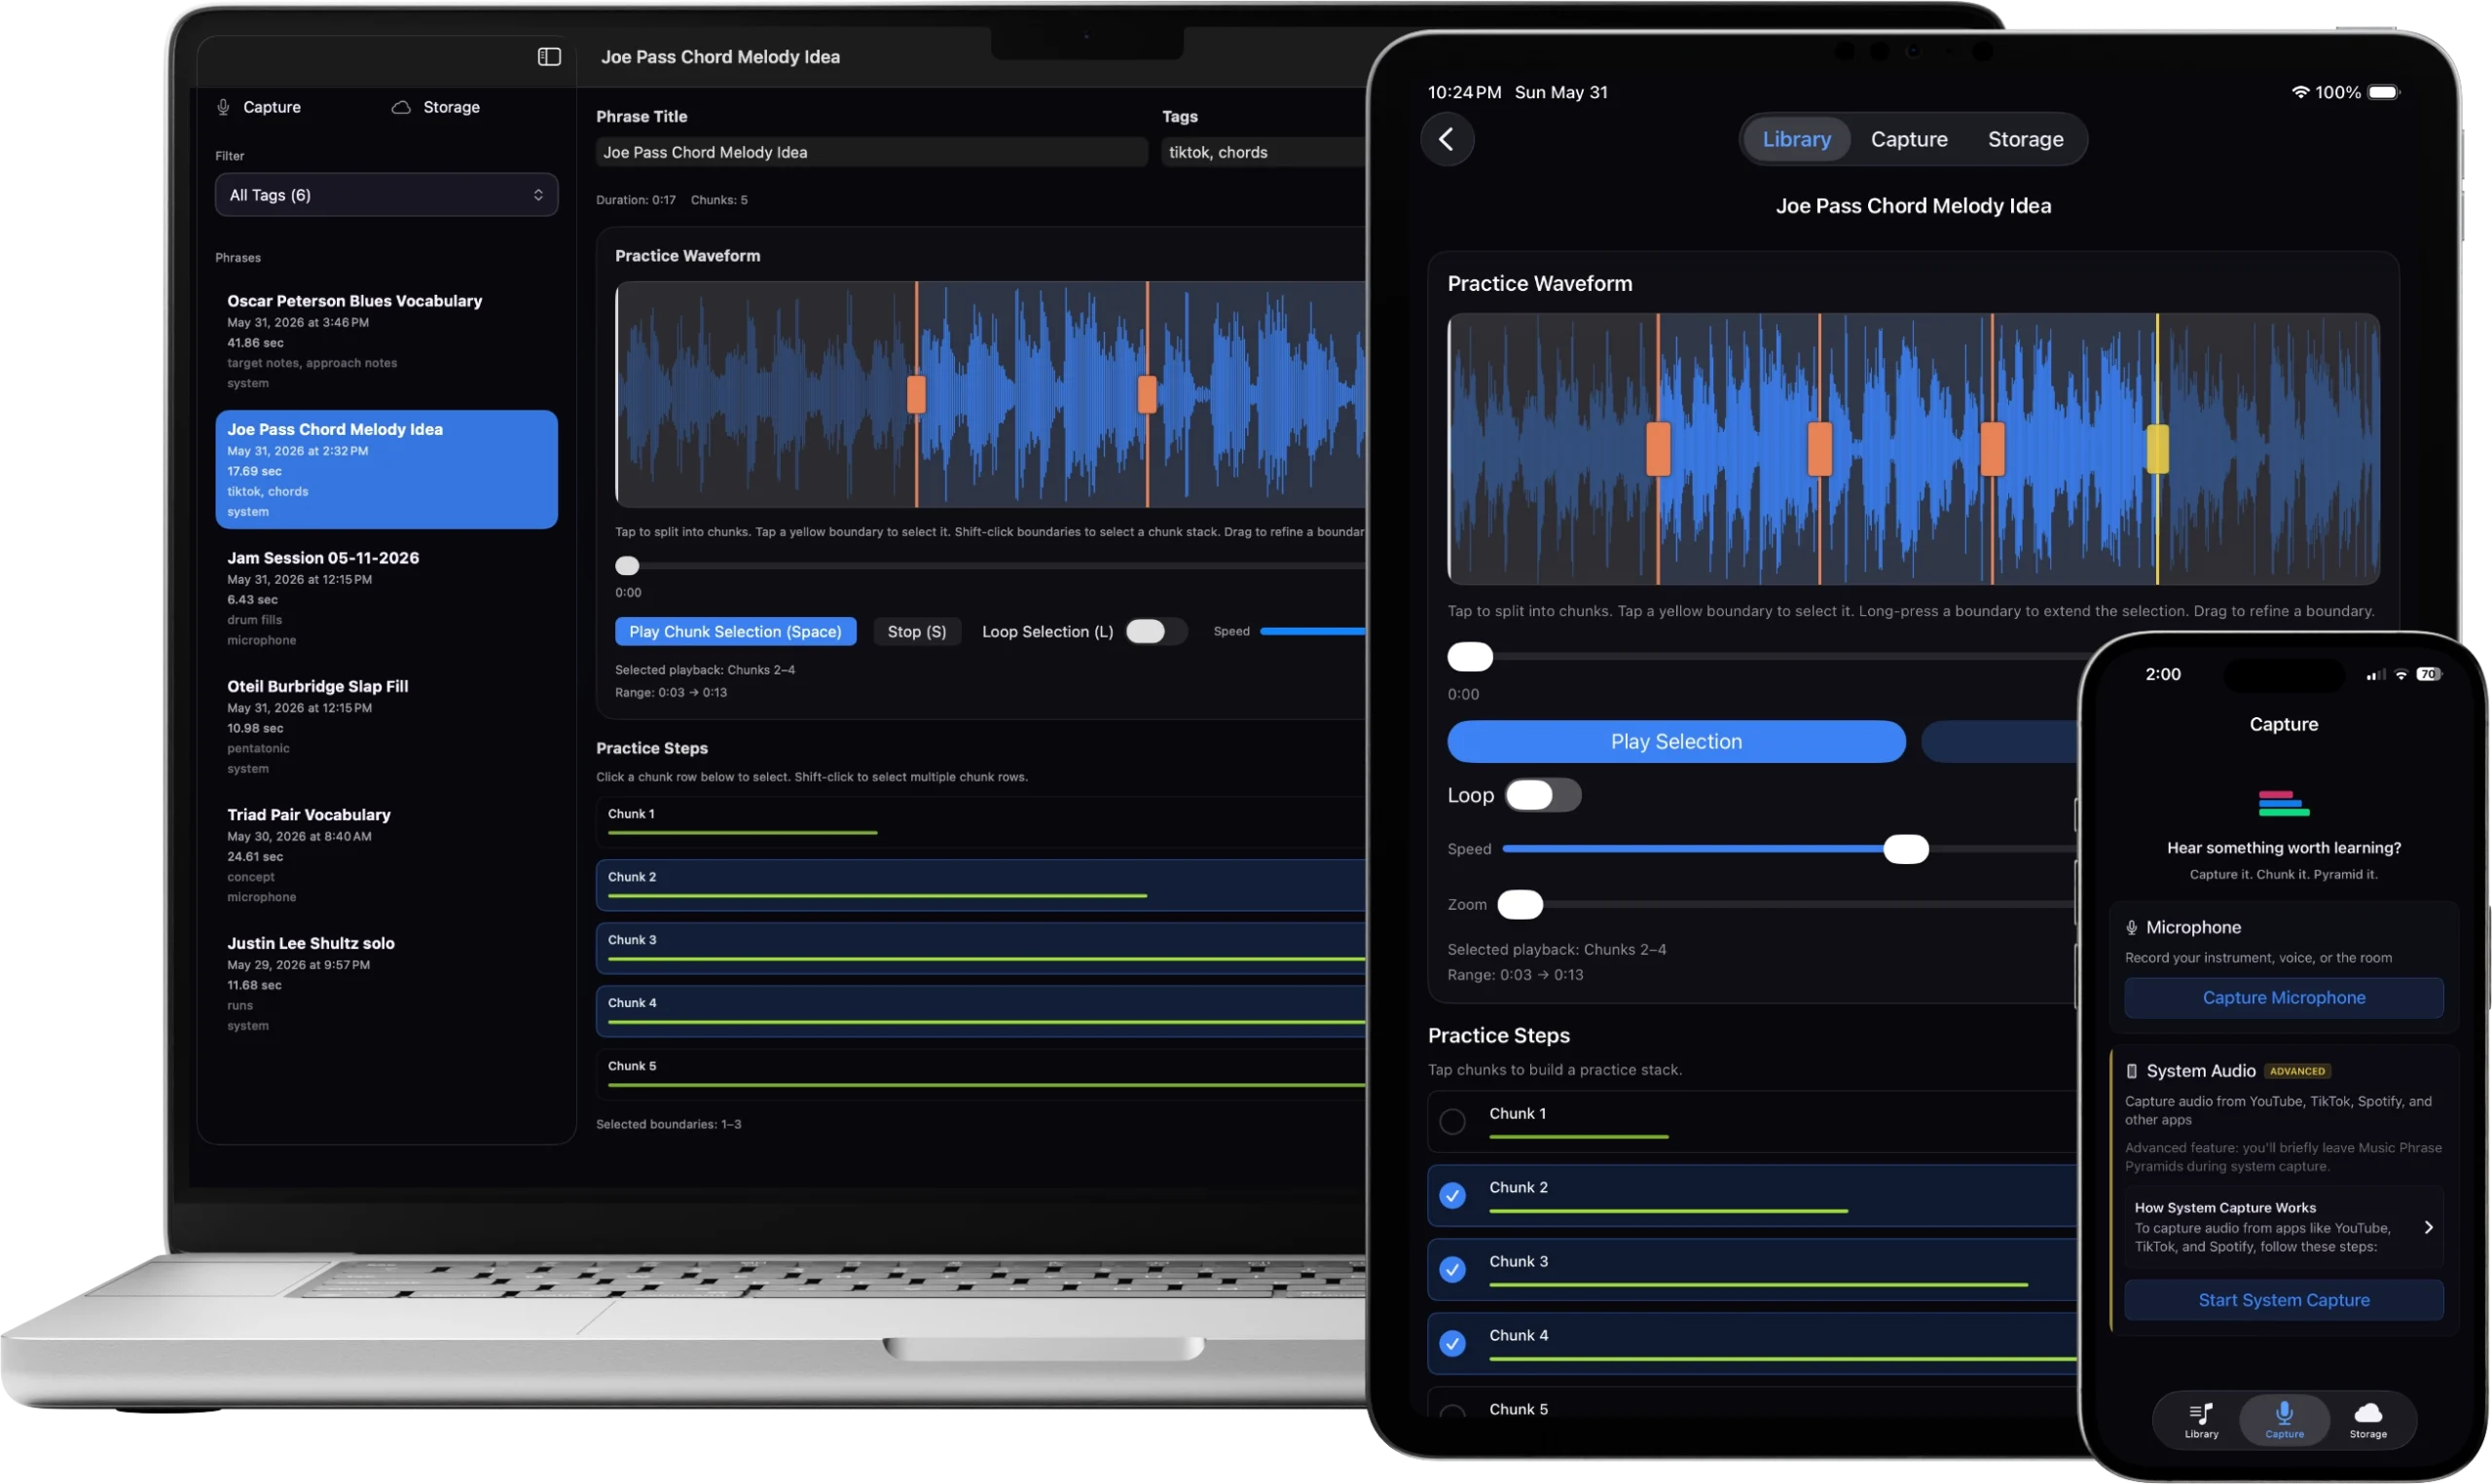Open Library tab icon on phone

click(x=2201, y=1421)
